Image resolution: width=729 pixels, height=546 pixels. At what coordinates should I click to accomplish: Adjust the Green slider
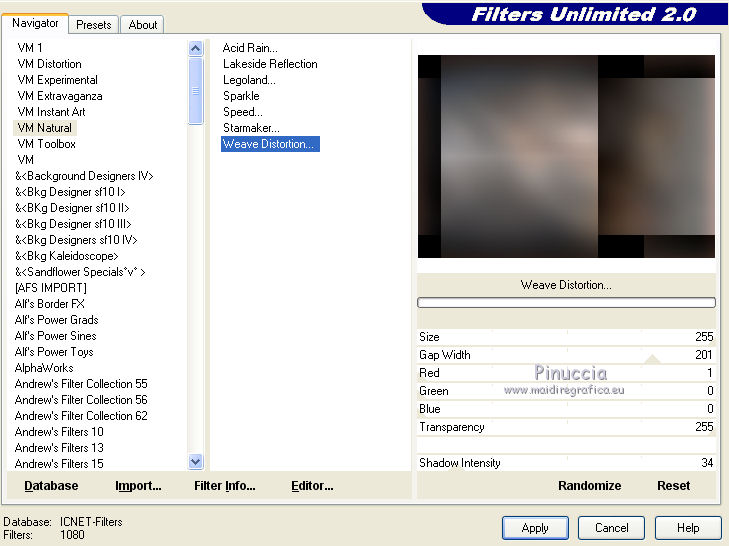[x=566, y=391]
